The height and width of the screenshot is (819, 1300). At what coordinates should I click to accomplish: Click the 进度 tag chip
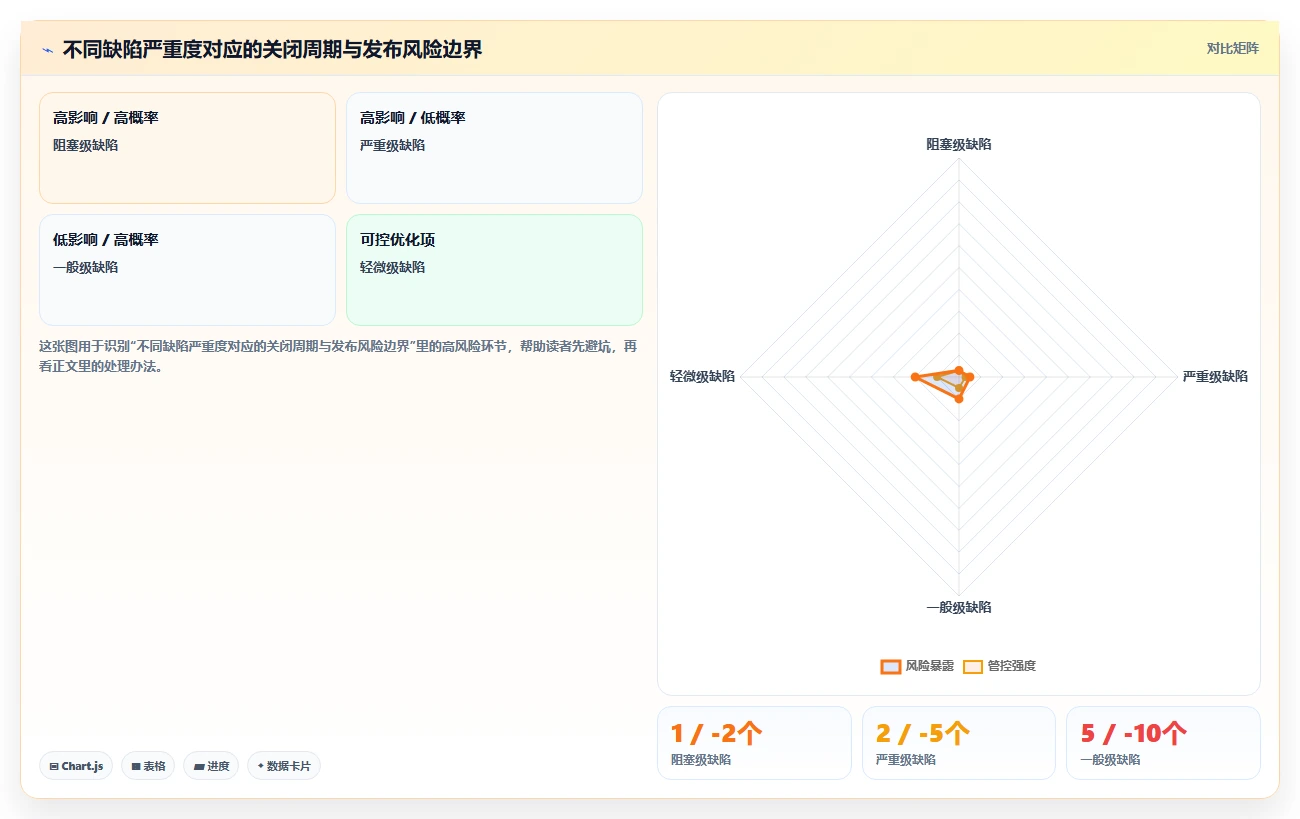(x=211, y=766)
